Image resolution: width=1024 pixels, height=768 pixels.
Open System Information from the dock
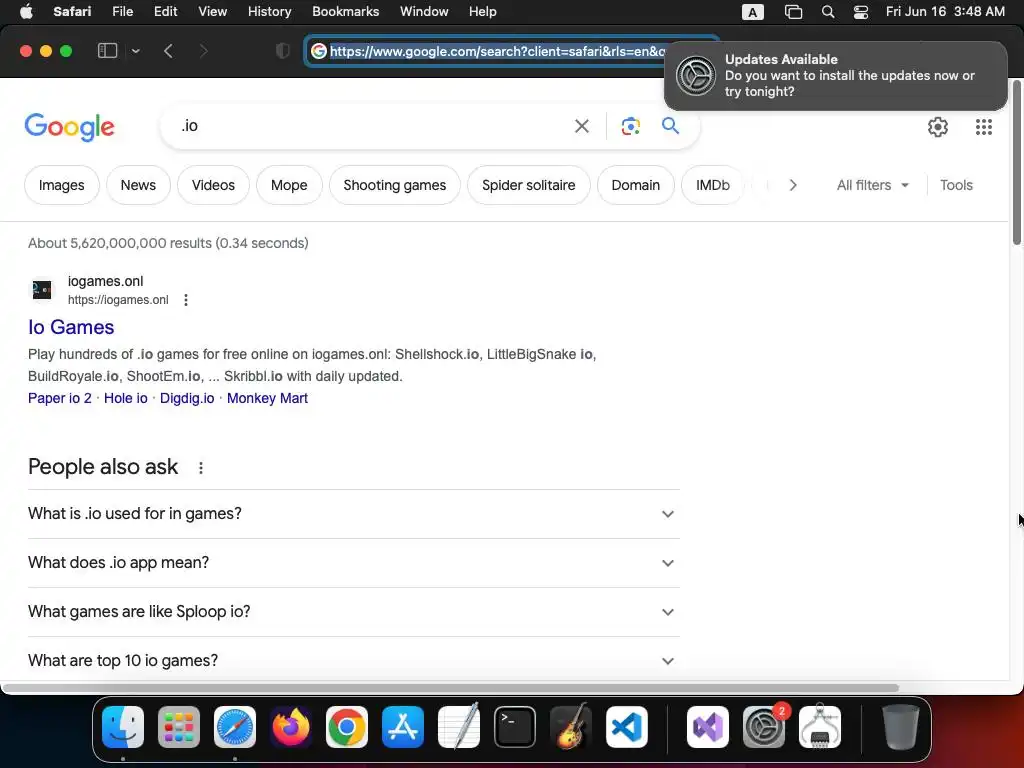(820, 727)
